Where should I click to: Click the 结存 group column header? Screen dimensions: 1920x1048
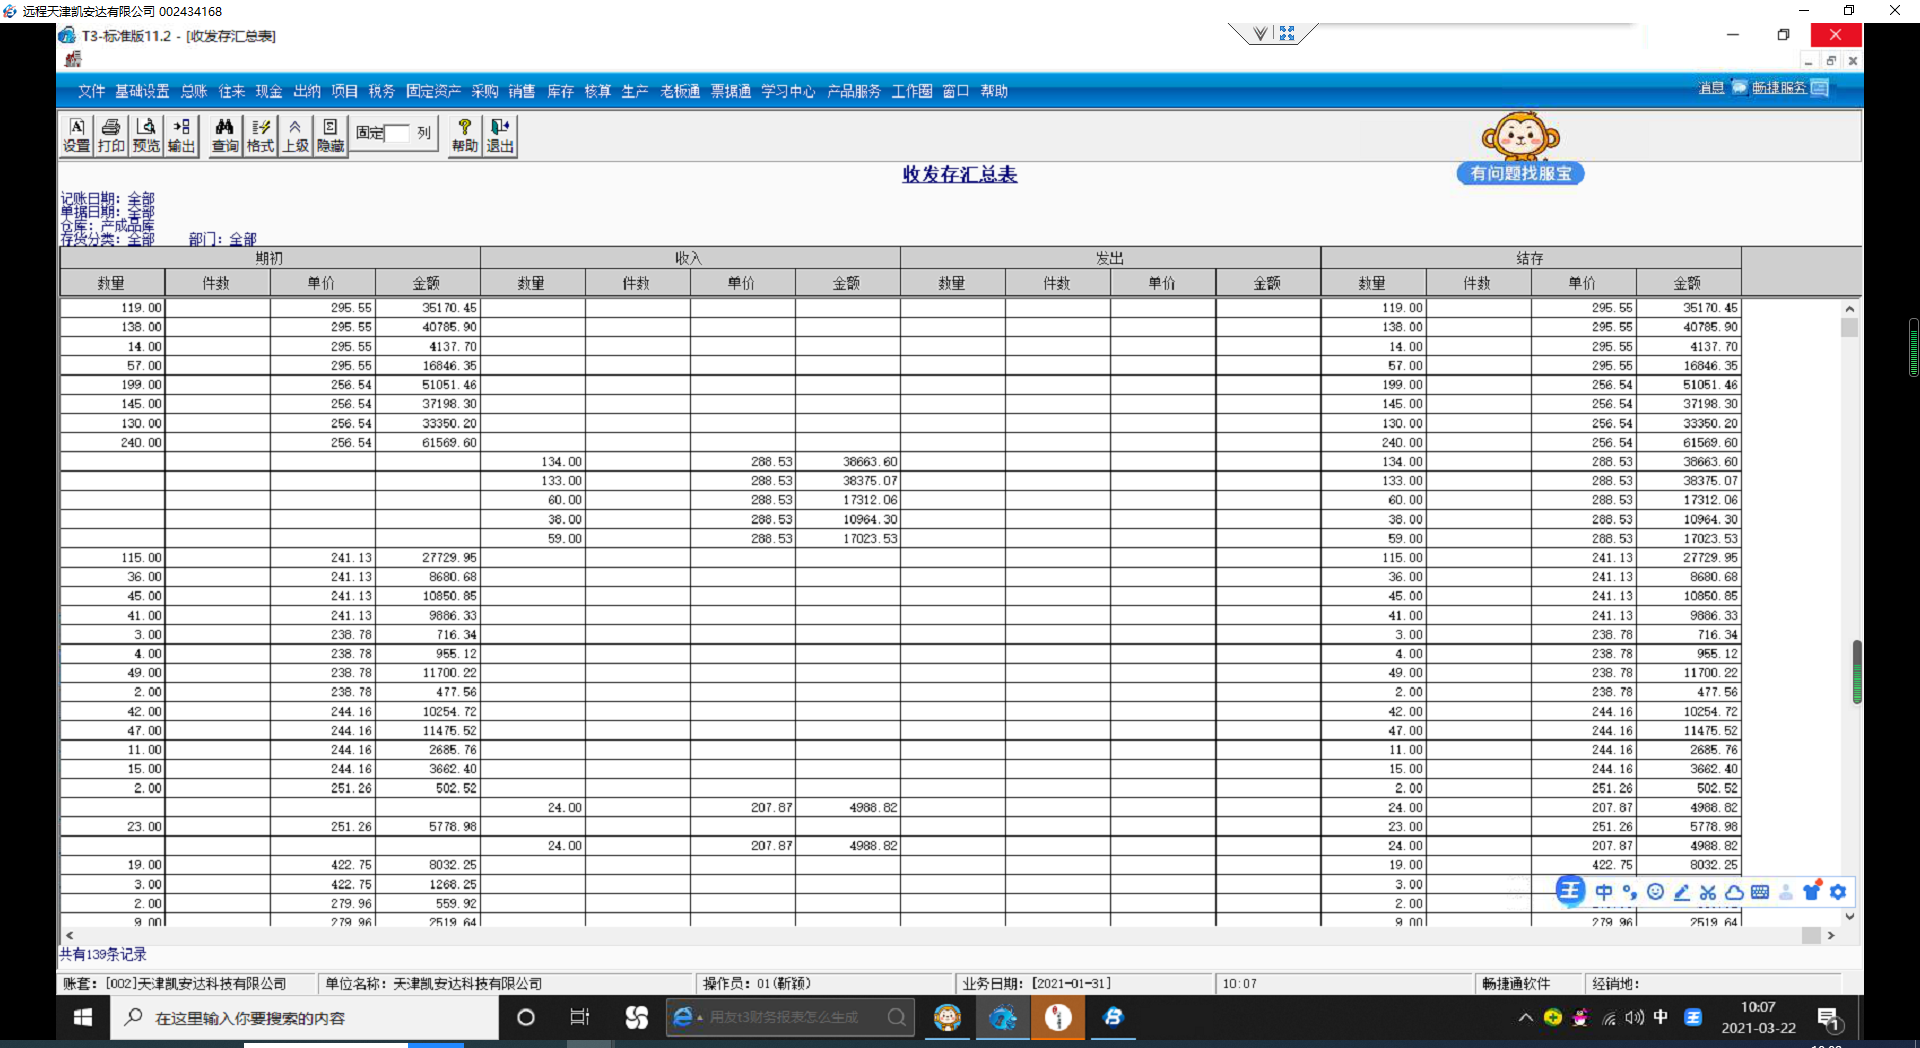click(x=1530, y=258)
